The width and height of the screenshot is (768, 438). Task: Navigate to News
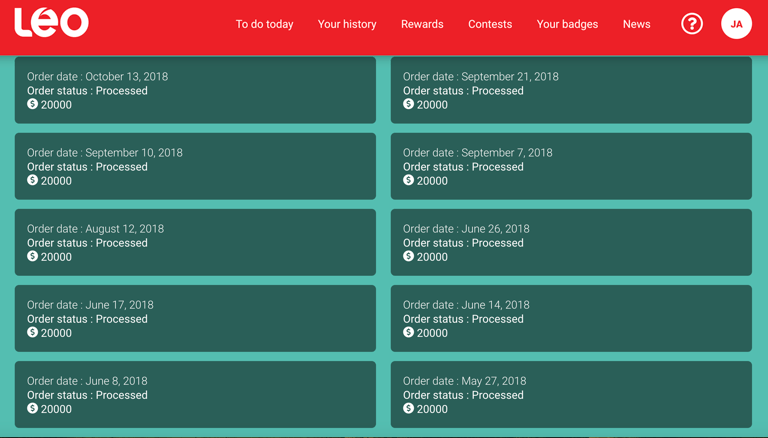pyautogui.click(x=636, y=24)
